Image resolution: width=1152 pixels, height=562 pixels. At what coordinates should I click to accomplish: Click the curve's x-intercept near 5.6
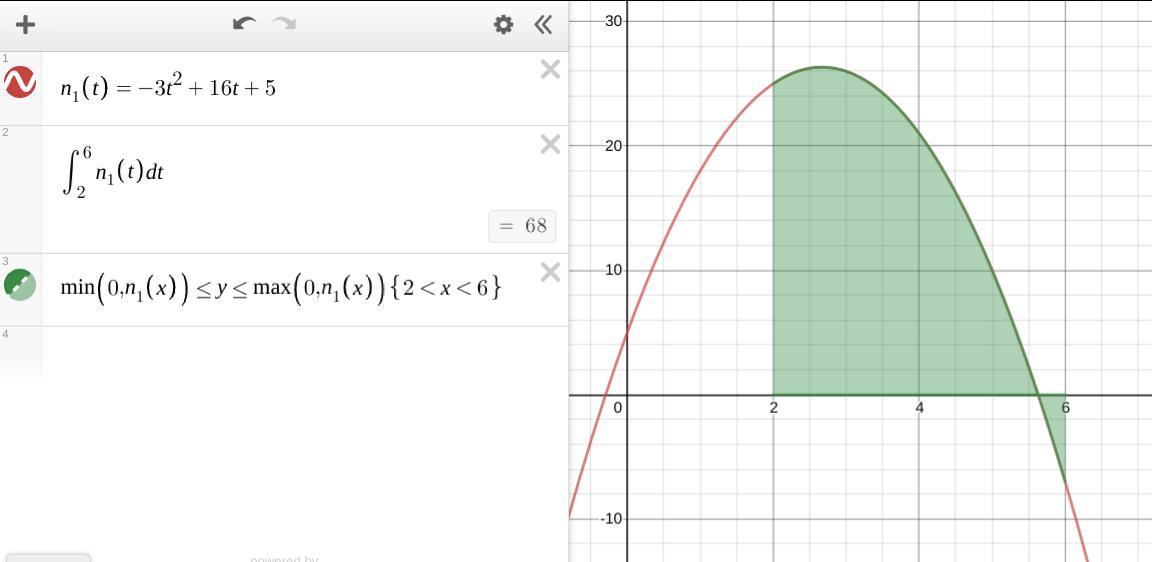(x=1039, y=395)
